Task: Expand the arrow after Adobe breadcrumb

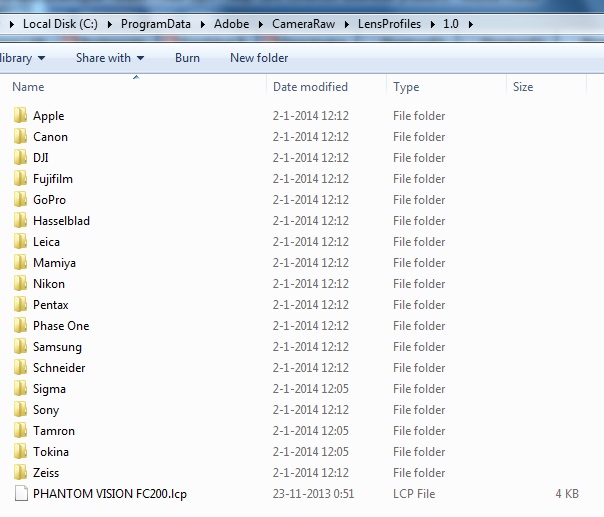Action: 261,24
